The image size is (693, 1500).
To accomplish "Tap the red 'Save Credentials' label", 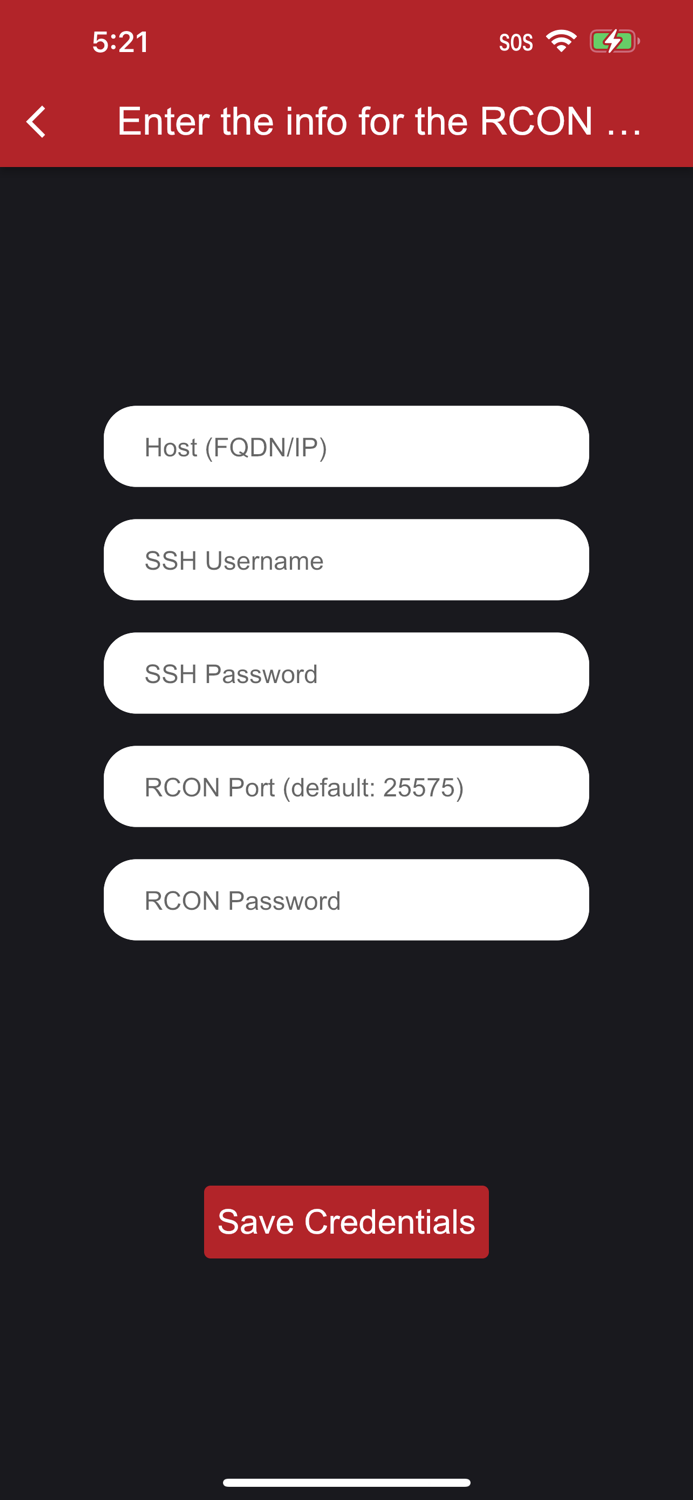I will pyautogui.click(x=346, y=1222).
